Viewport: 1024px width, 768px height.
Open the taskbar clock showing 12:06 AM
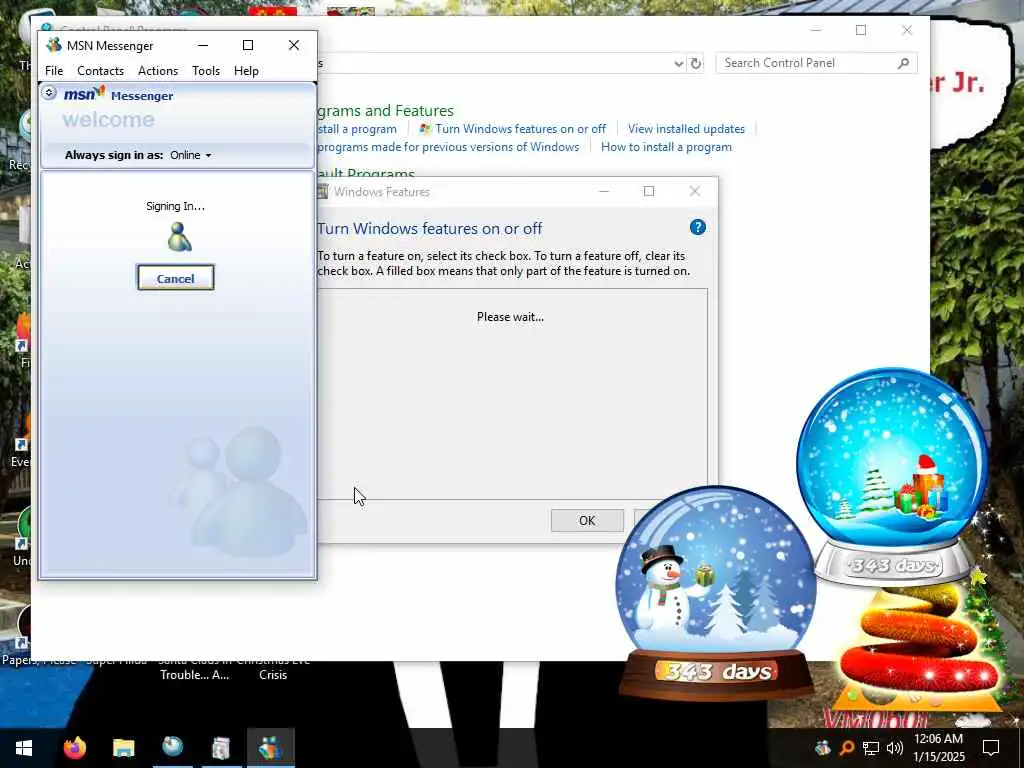tap(938, 748)
